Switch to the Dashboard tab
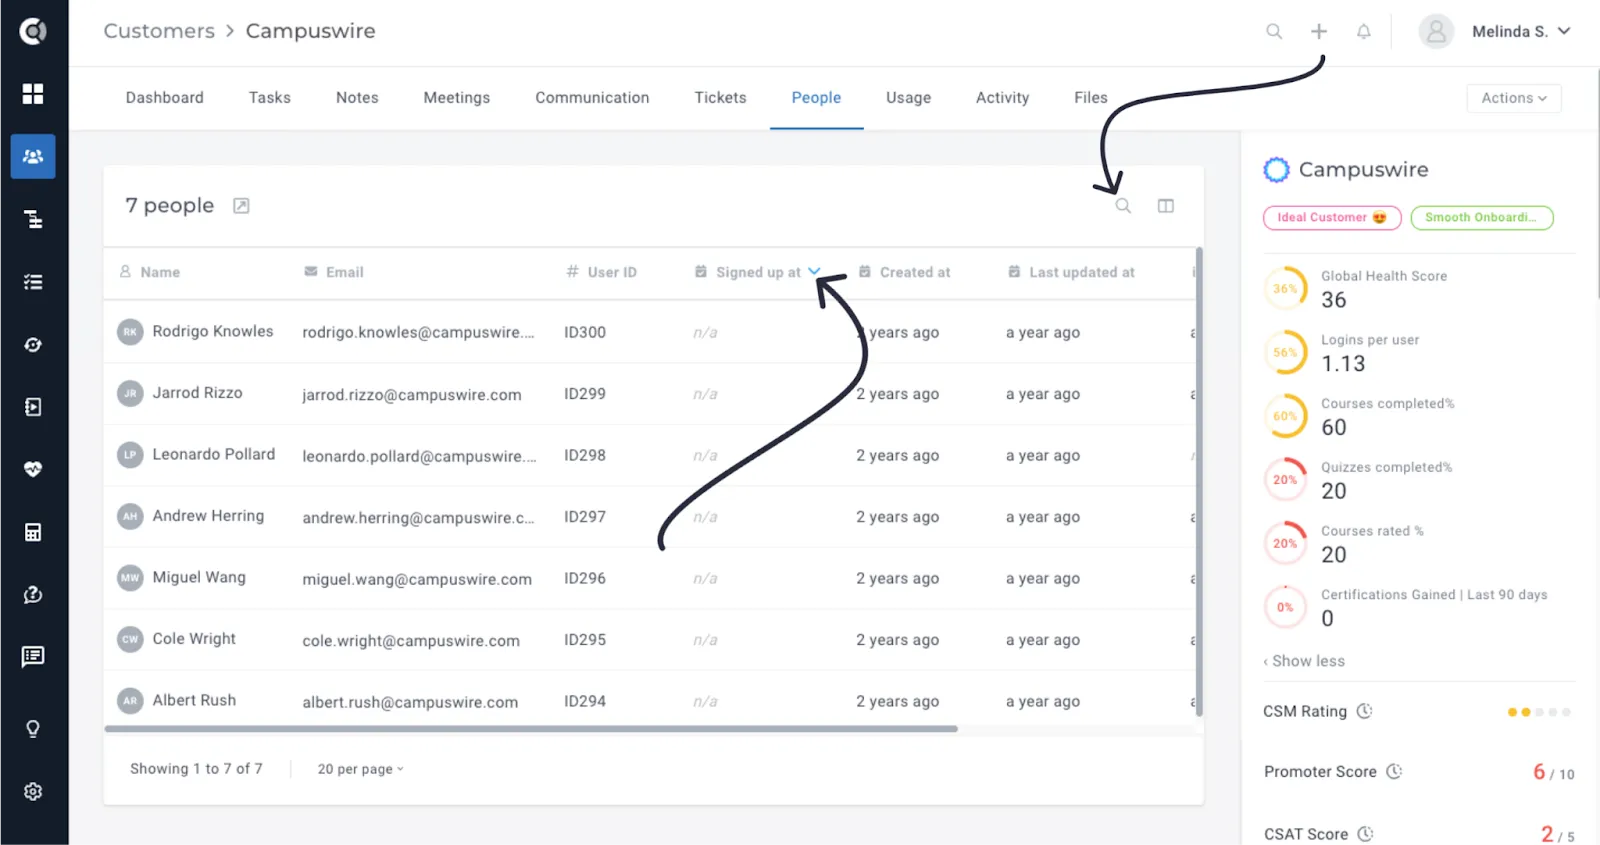Image resolution: width=1600 pixels, height=845 pixels. 165,98
